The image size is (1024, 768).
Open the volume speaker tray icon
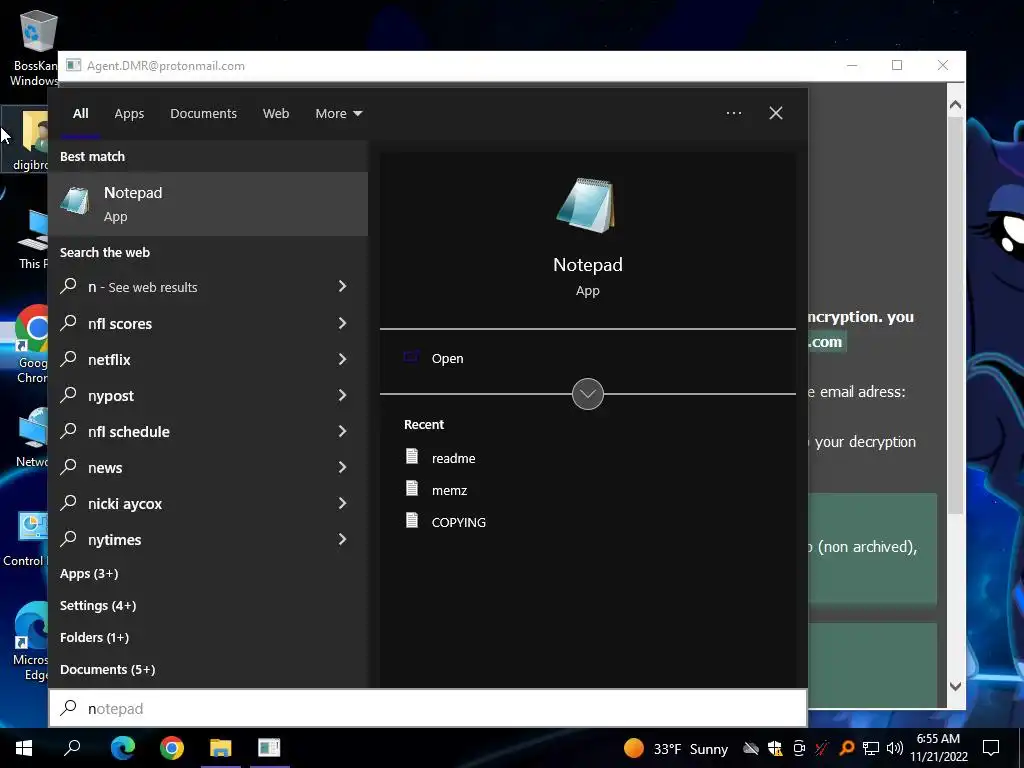(894, 748)
